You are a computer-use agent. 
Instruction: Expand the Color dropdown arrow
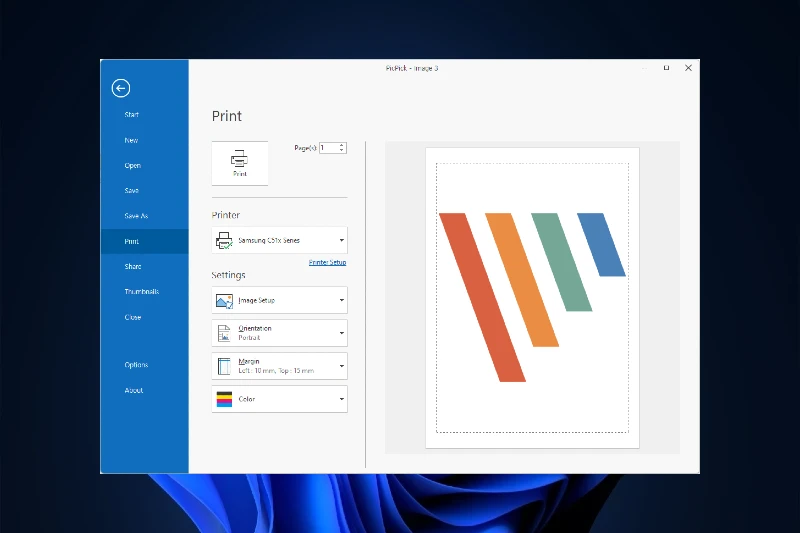pos(341,399)
